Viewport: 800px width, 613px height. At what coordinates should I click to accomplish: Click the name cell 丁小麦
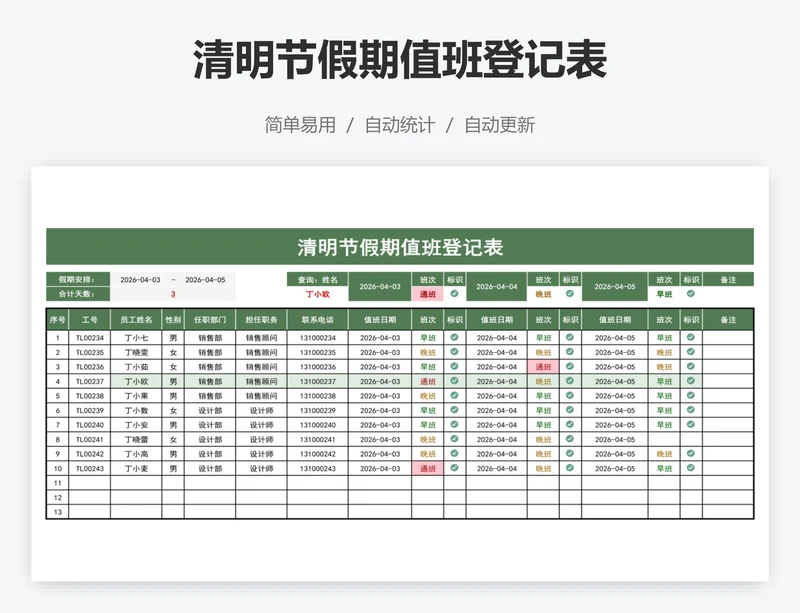[136, 469]
